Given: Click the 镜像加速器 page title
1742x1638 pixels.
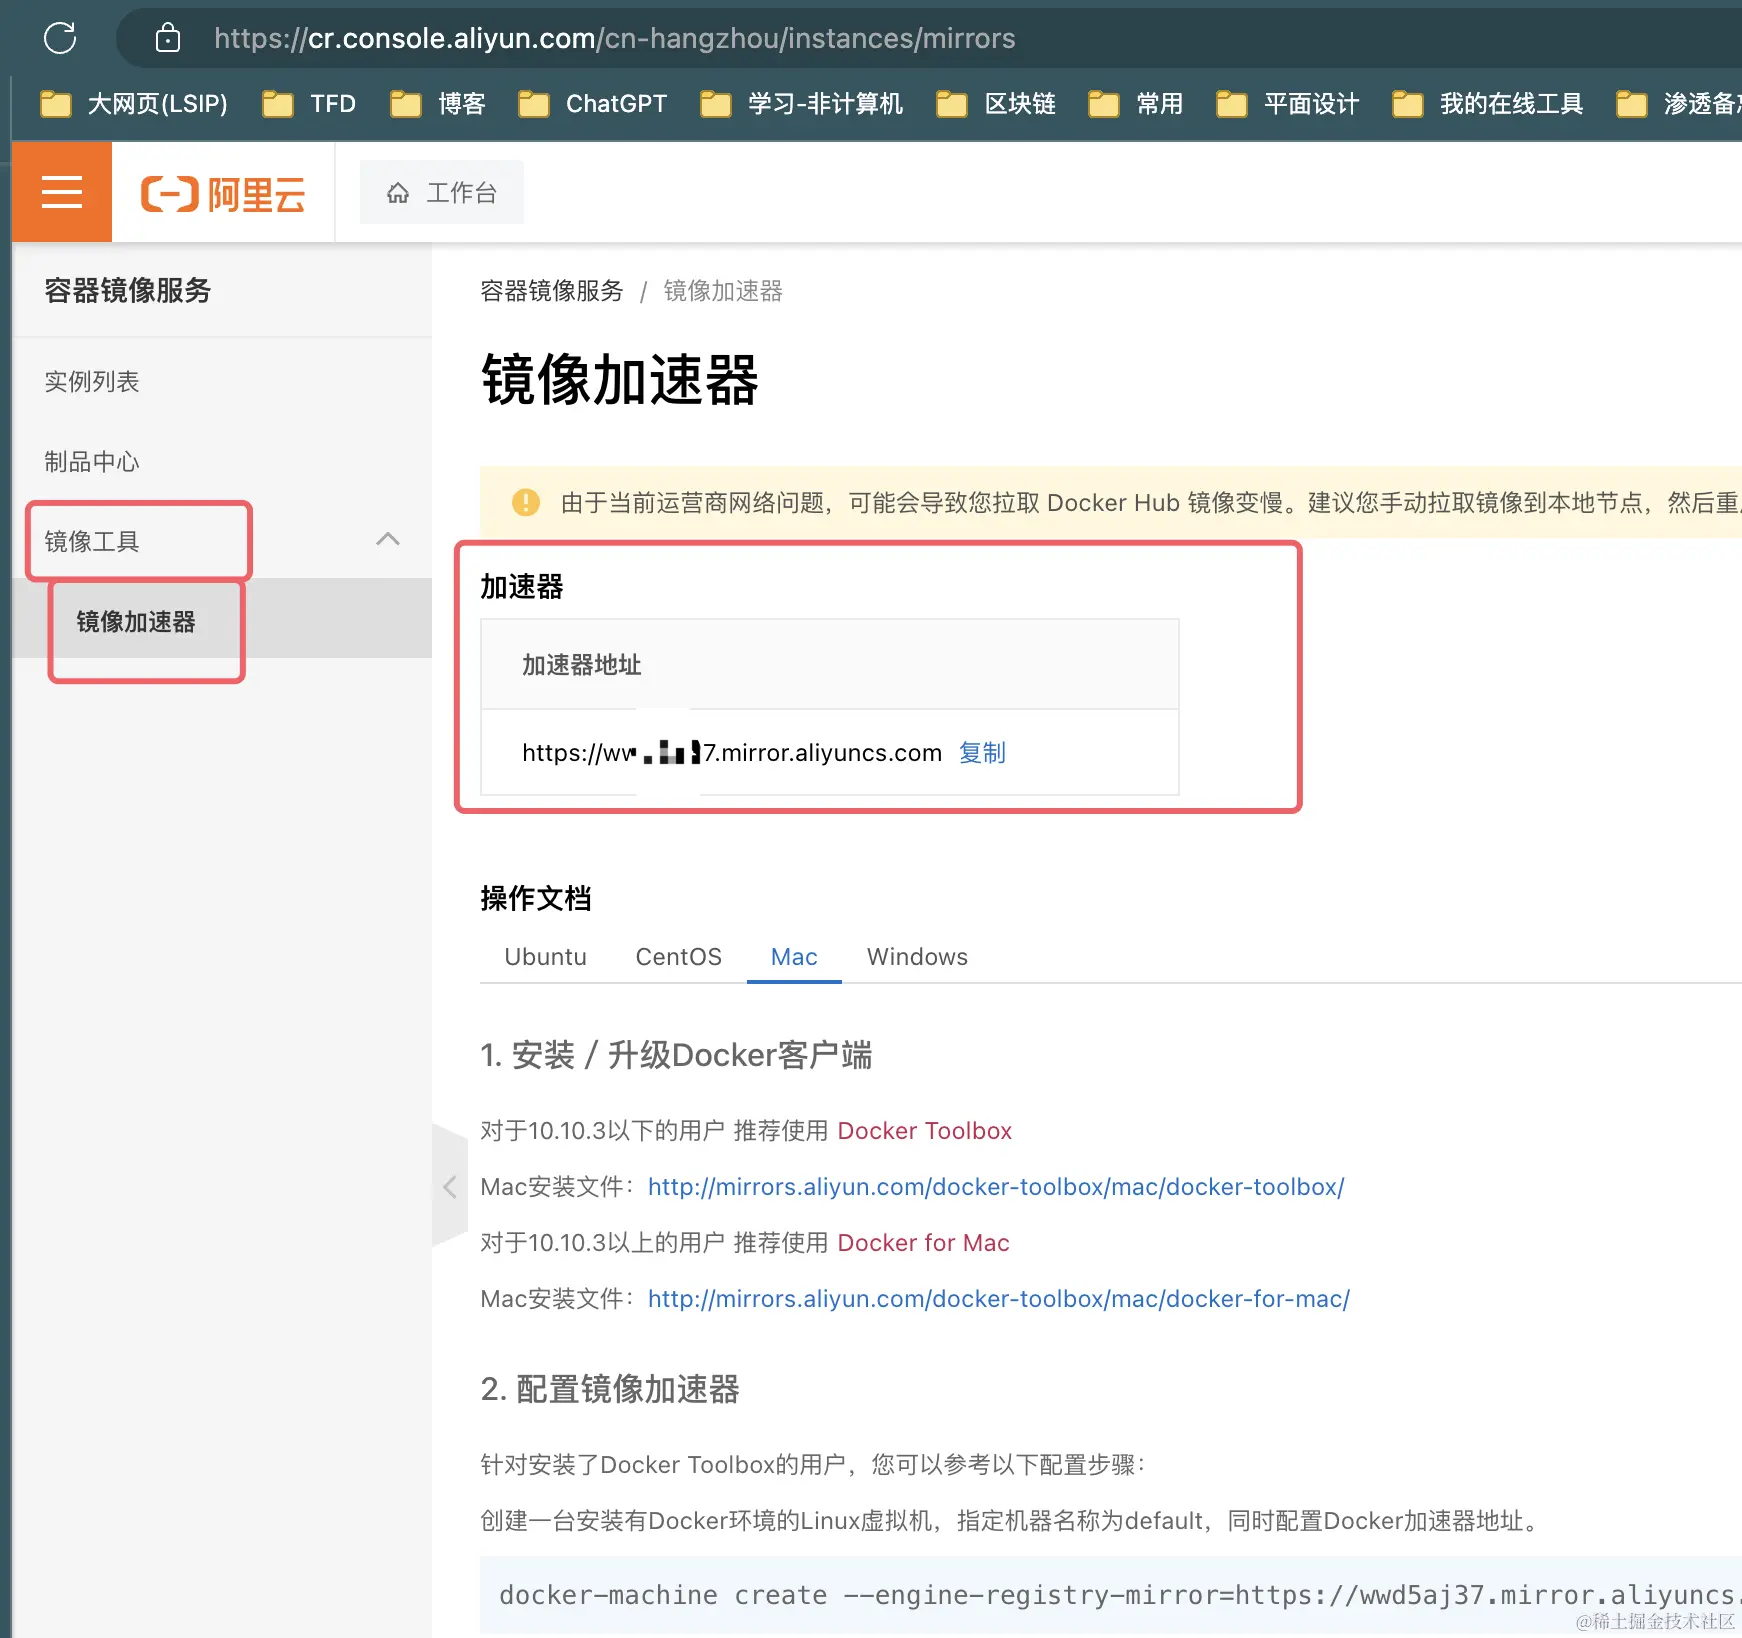Looking at the screenshot, I should pyautogui.click(x=620, y=380).
